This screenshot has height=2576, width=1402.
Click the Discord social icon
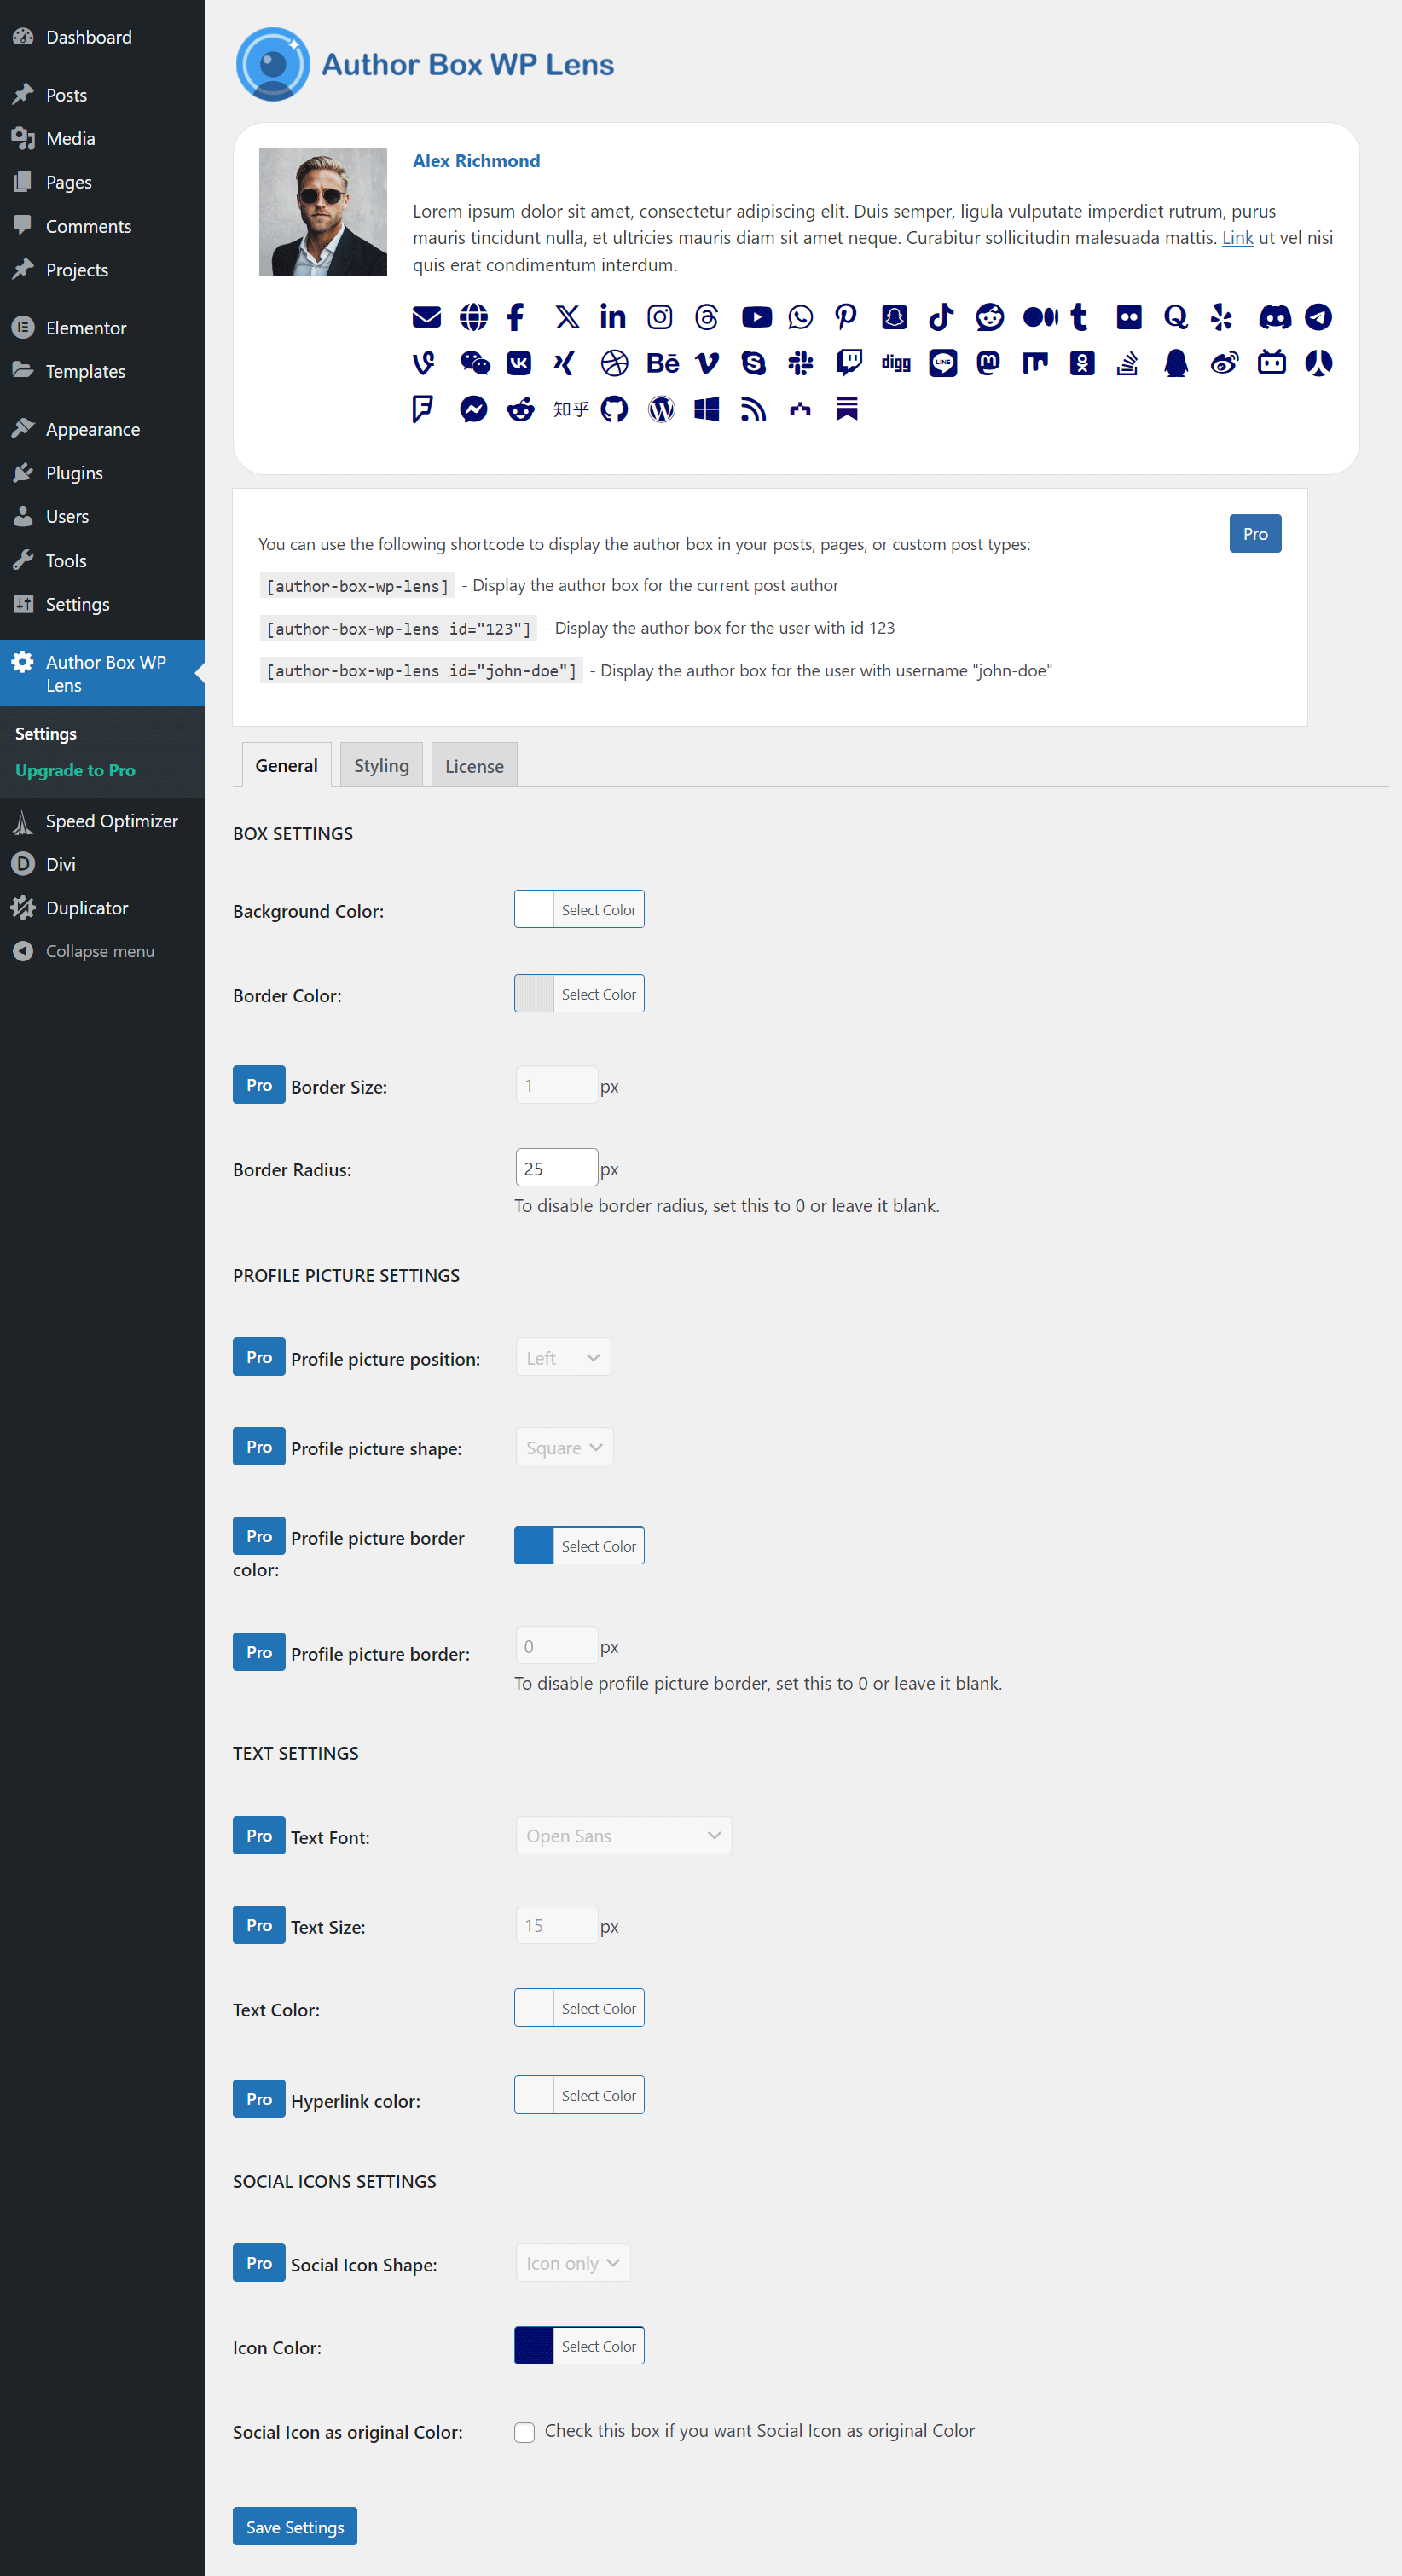[1274, 317]
